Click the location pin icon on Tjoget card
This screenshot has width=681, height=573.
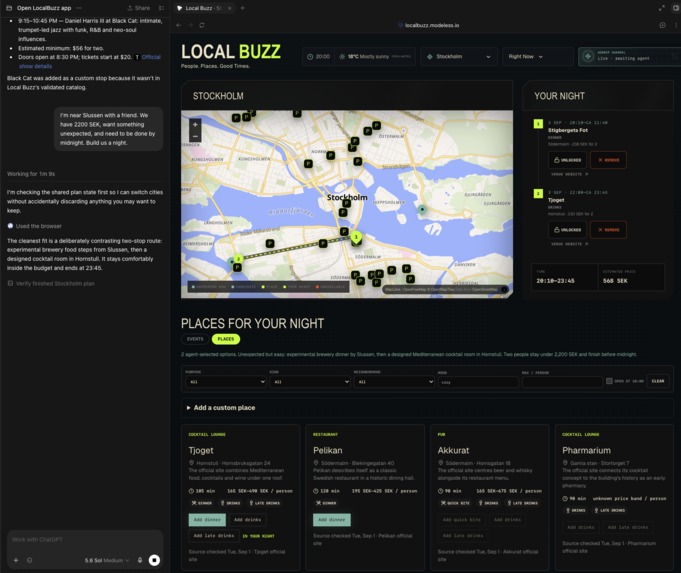point(192,463)
